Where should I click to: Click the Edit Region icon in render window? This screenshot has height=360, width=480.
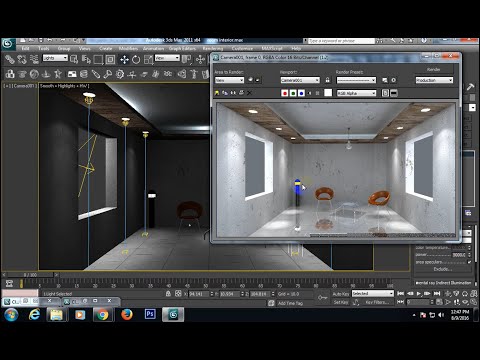[251, 80]
